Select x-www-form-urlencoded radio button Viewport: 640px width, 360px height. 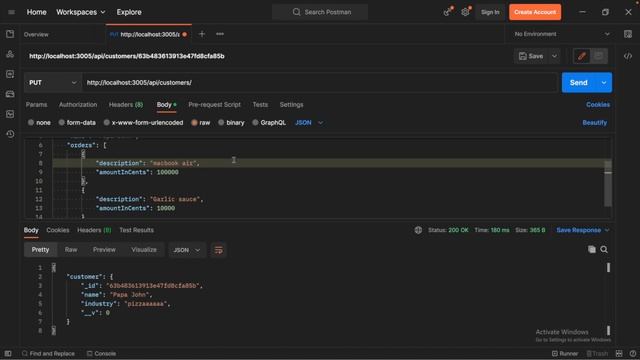[x=107, y=122]
